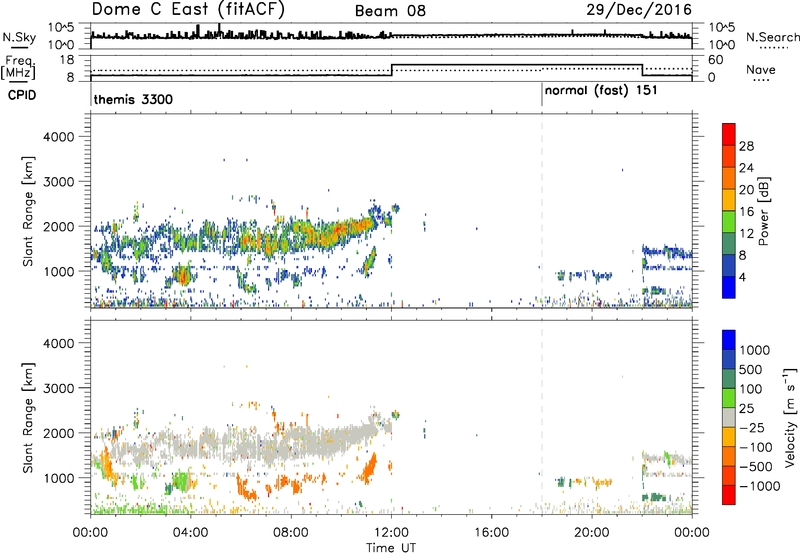Image resolution: width=800 pixels, height=554 pixels.
Task: Click the "12:00" time tick label
Action: pos(391,533)
